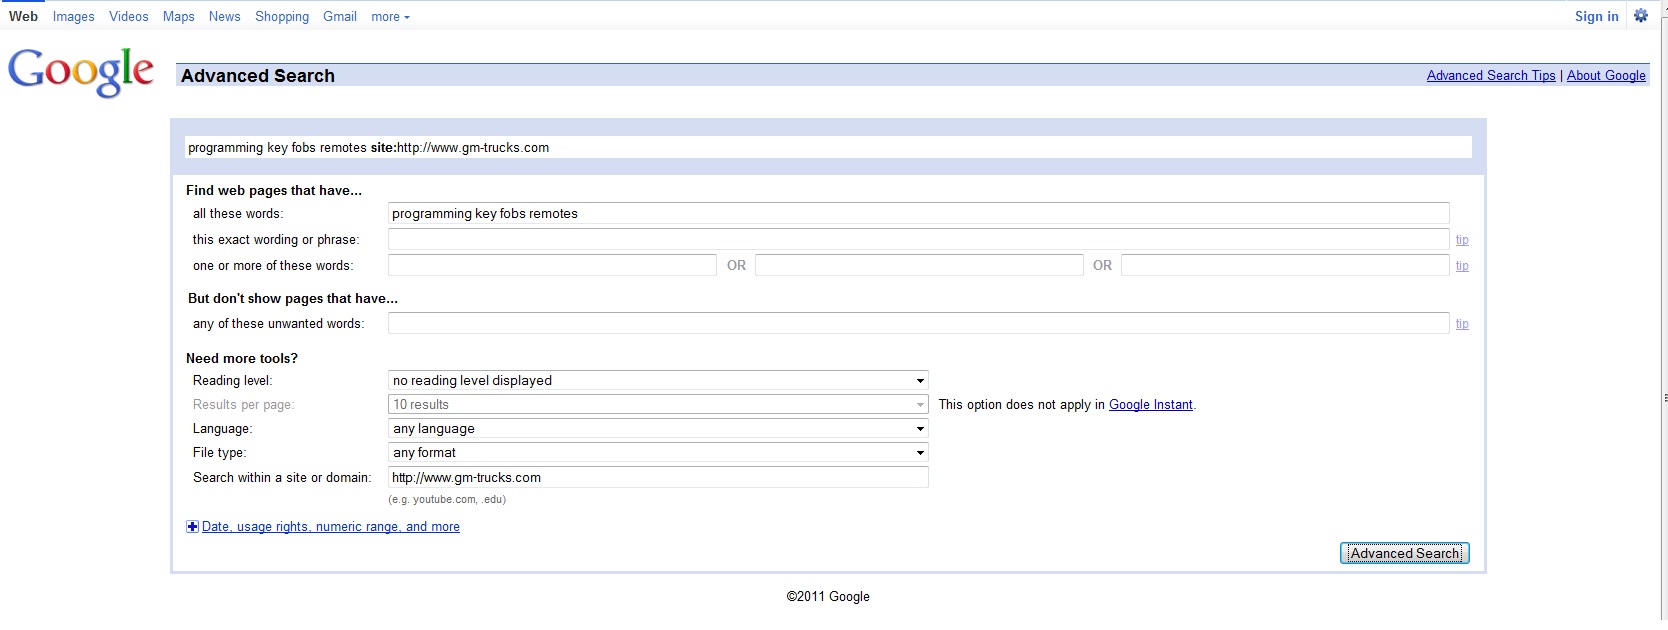Open the Reading level dropdown
Image resolution: width=1668 pixels, height=630 pixels.
(658, 380)
